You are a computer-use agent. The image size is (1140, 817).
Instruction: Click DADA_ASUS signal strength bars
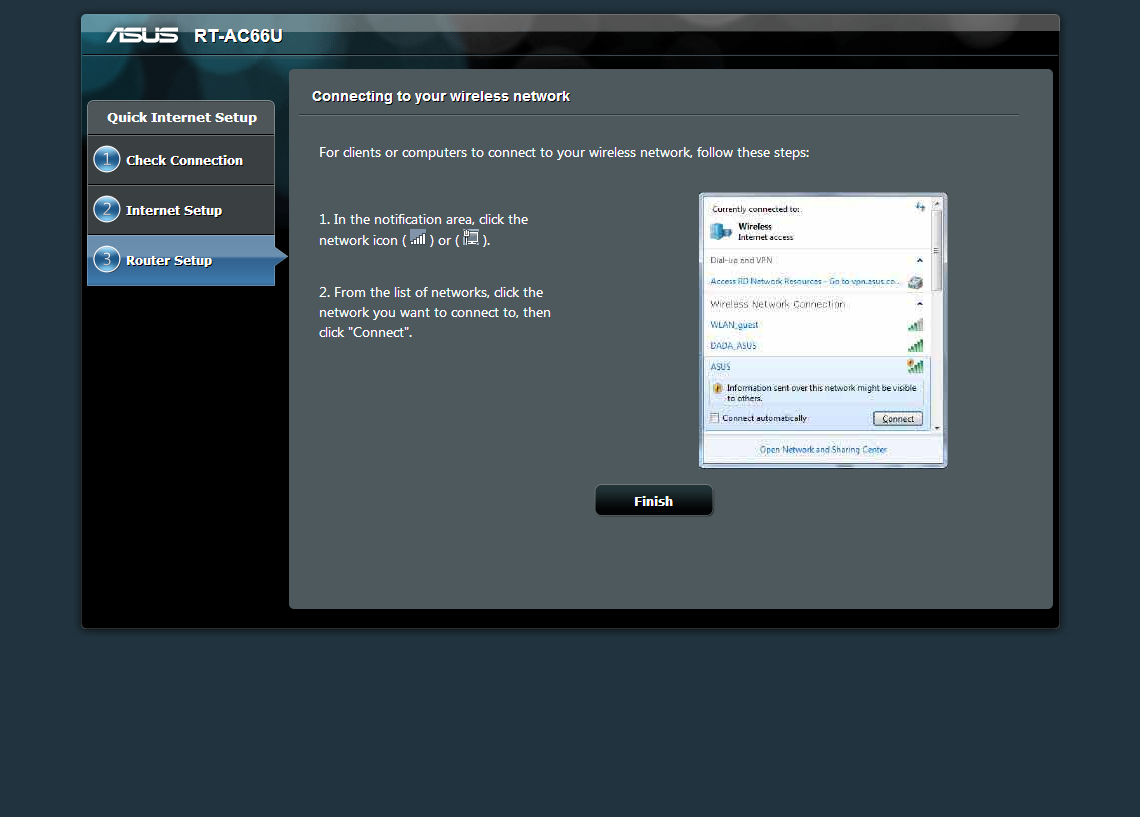click(915, 346)
